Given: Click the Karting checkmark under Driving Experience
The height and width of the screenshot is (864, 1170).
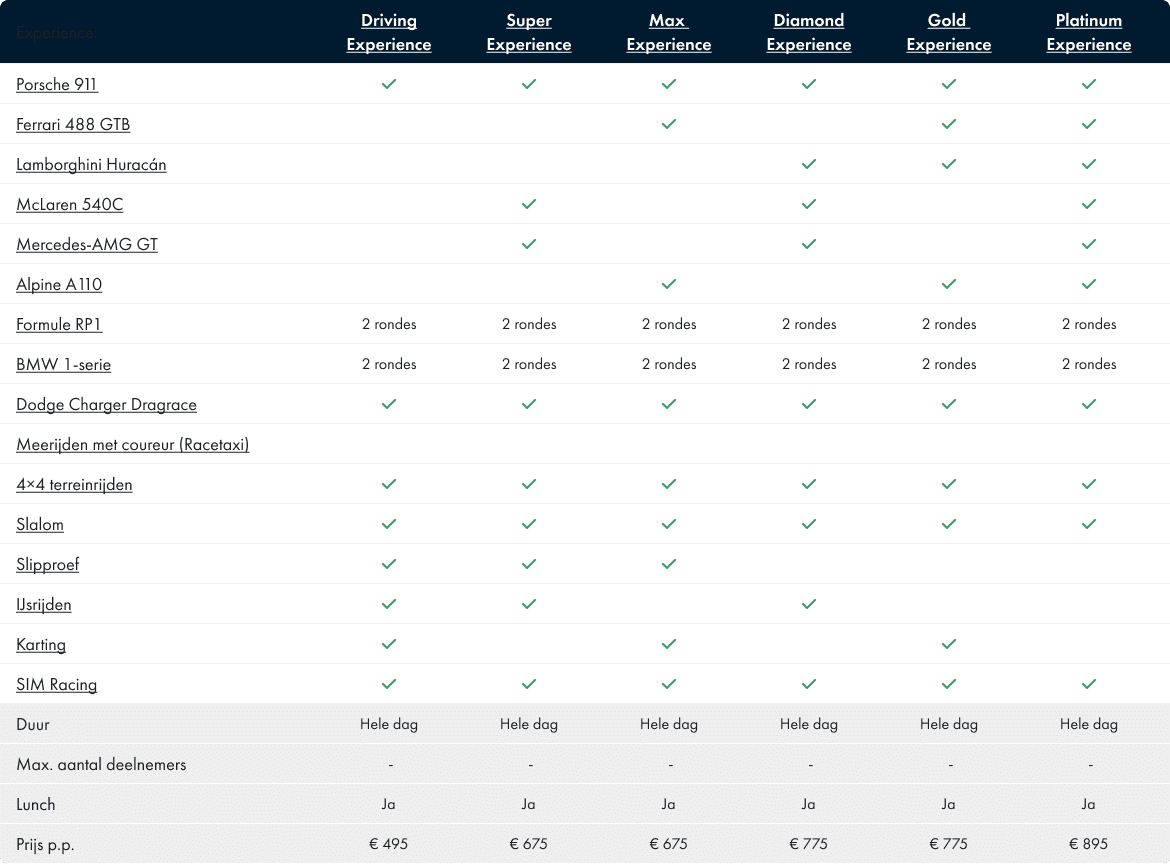Looking at the screenshot, I should click(x=389, y=644).
